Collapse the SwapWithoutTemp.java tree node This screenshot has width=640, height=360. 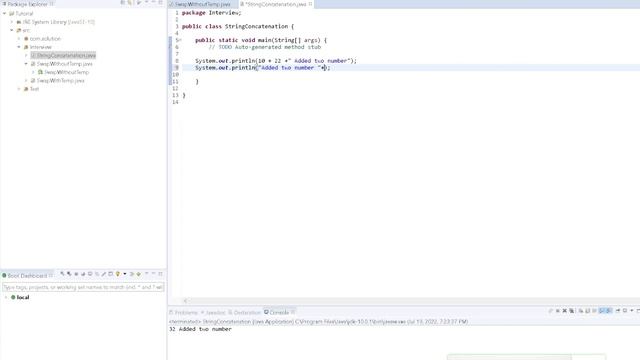click(27, 64)
